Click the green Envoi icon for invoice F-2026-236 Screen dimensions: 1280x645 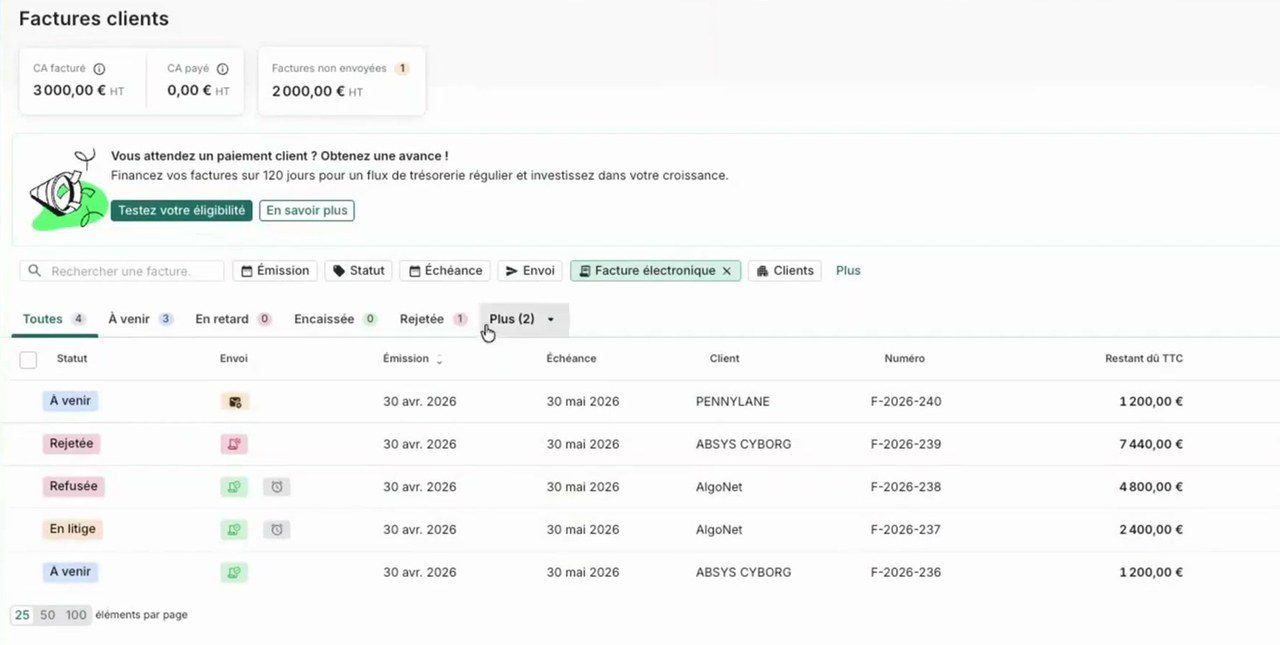point(234,573)
